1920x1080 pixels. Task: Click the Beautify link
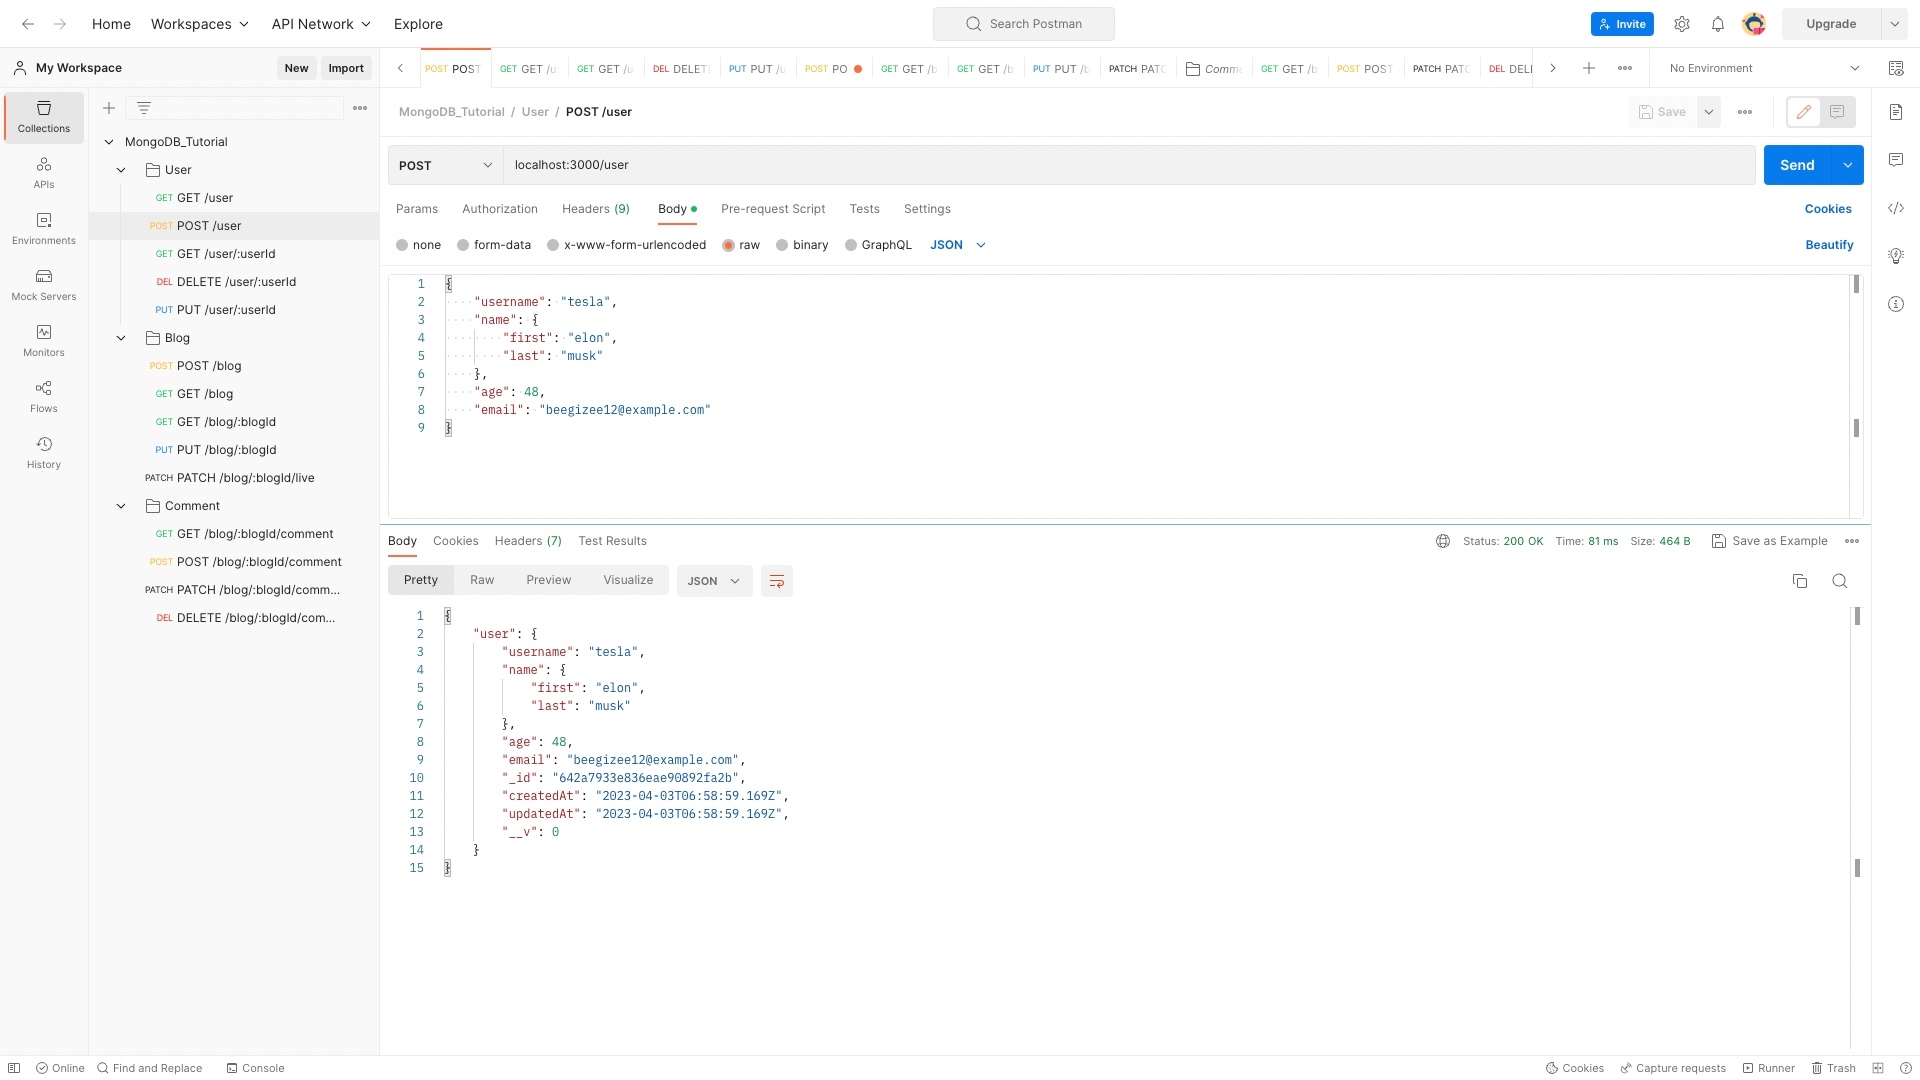1829,245
